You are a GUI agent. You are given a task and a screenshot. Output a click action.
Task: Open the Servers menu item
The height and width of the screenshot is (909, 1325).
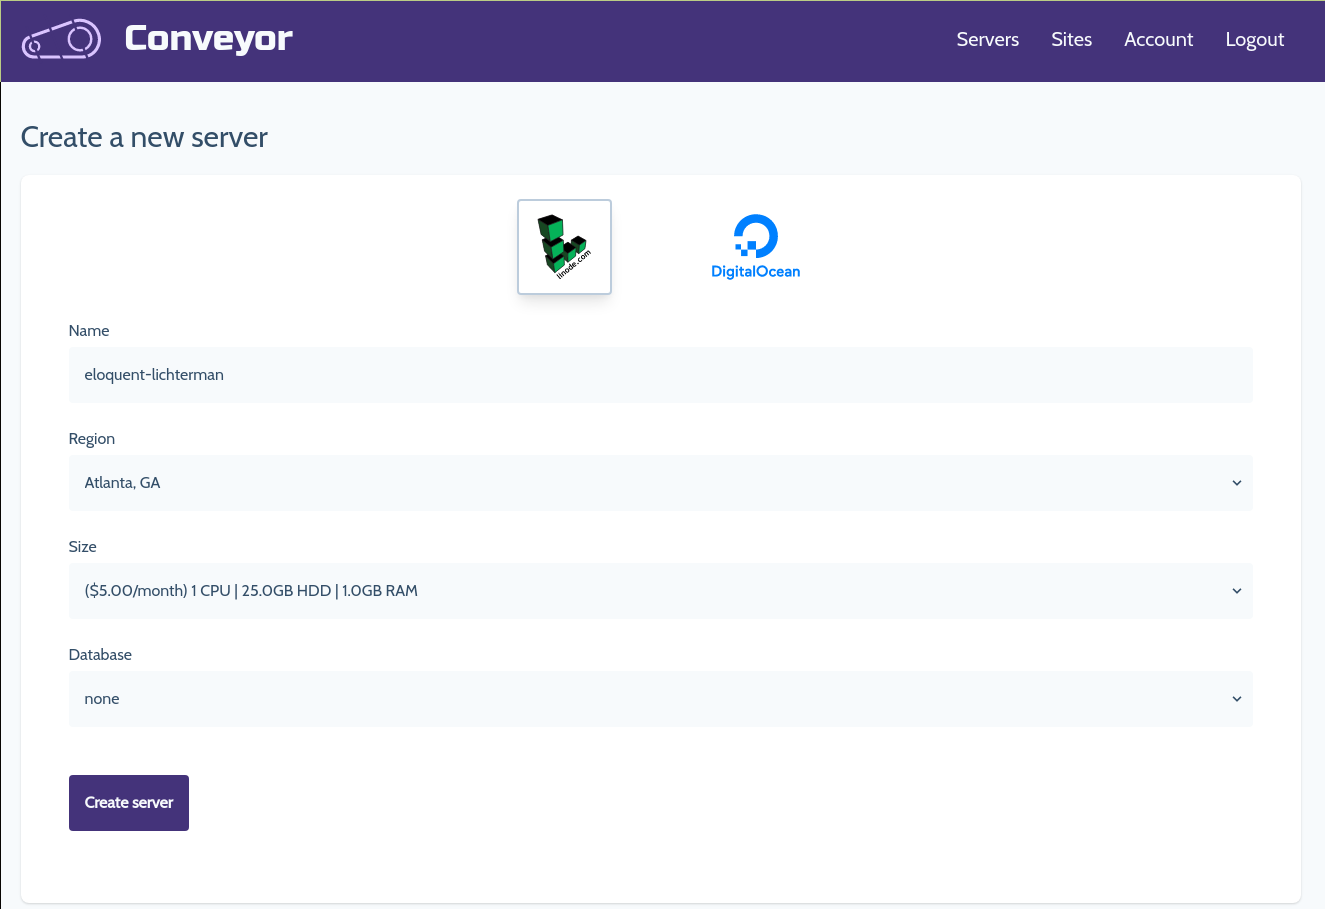point(987,40)
